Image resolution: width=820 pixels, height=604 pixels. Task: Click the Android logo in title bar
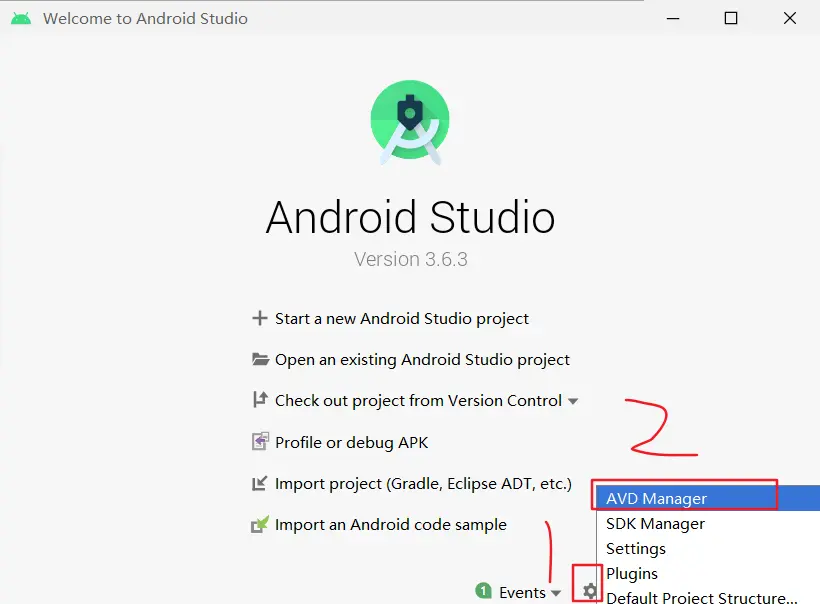click(21, 18)
